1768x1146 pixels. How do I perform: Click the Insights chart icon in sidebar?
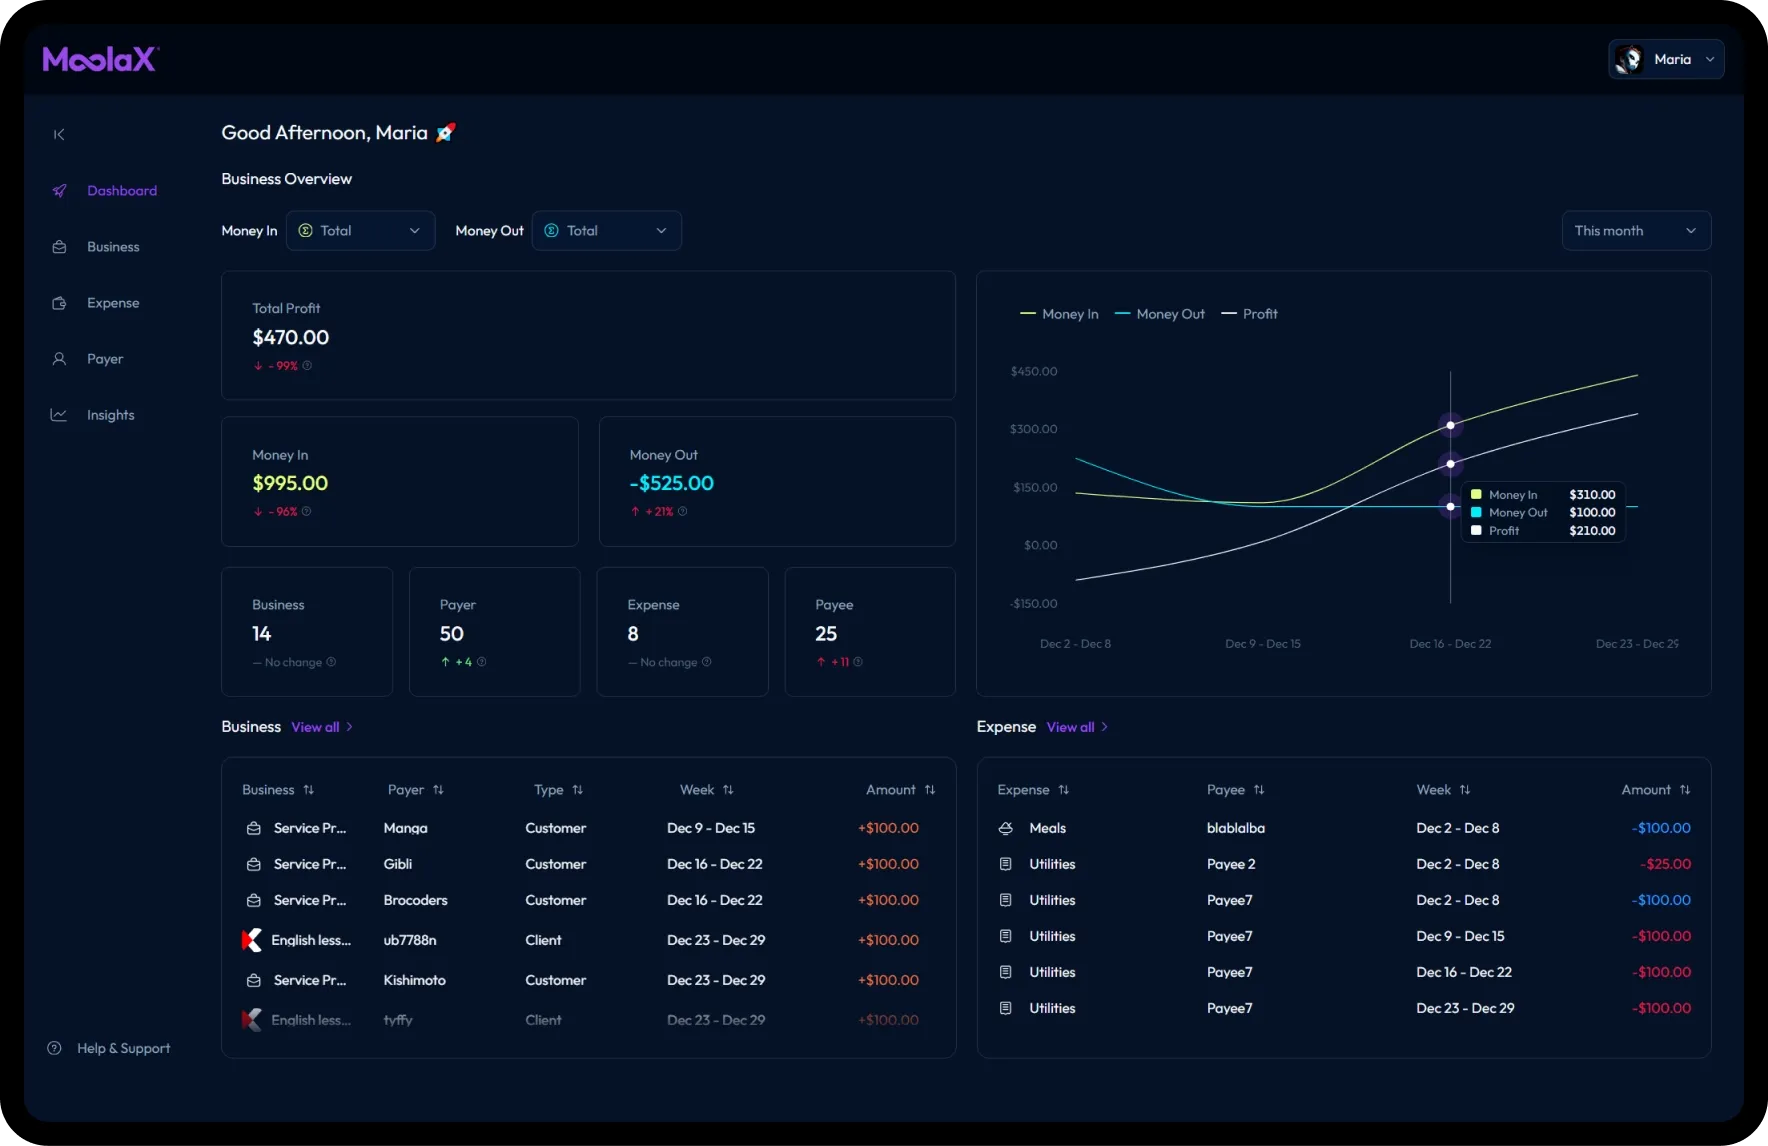pos(59,415)
